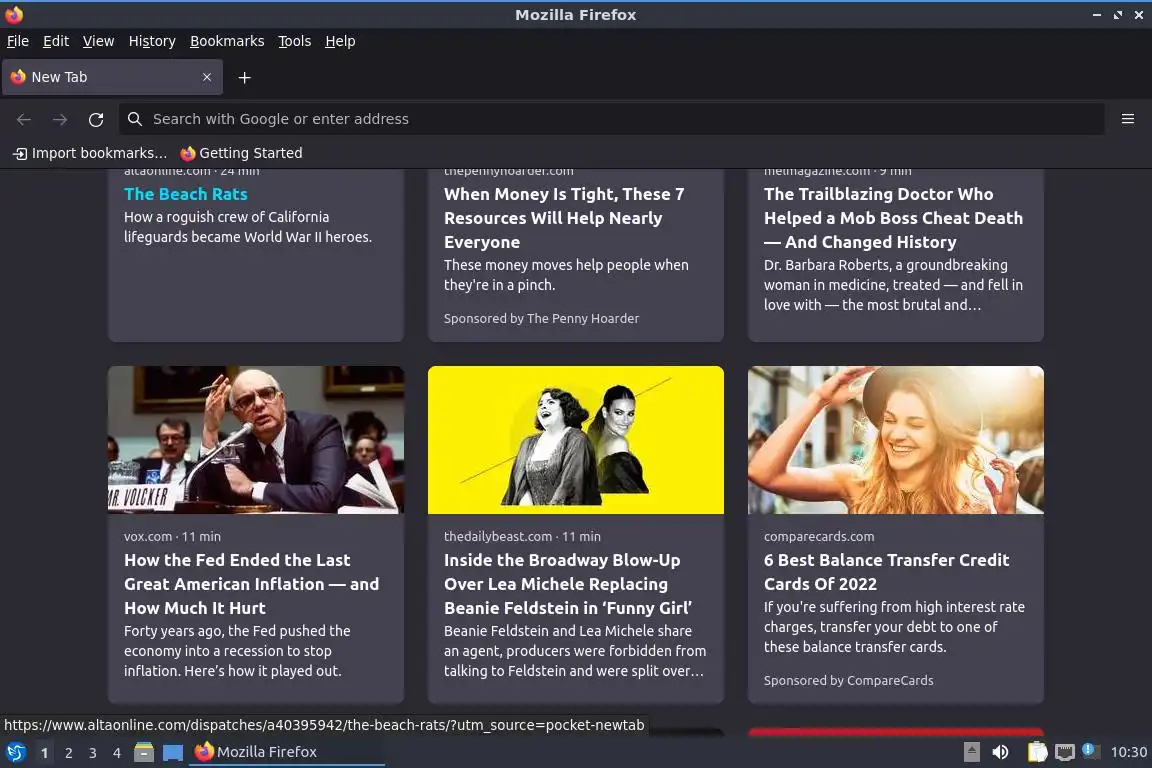Open The Trailblazing Doctor article headline

pos(893,218)
